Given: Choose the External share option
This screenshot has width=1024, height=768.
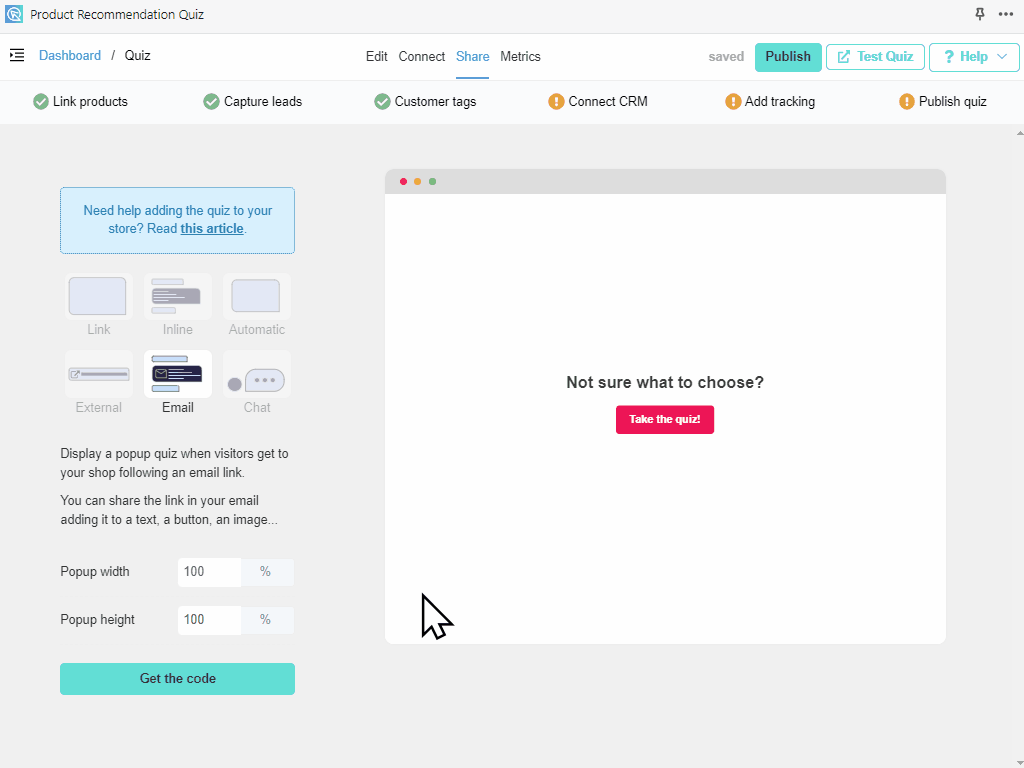Looking at the screenshot, I should tap(99, 383).
